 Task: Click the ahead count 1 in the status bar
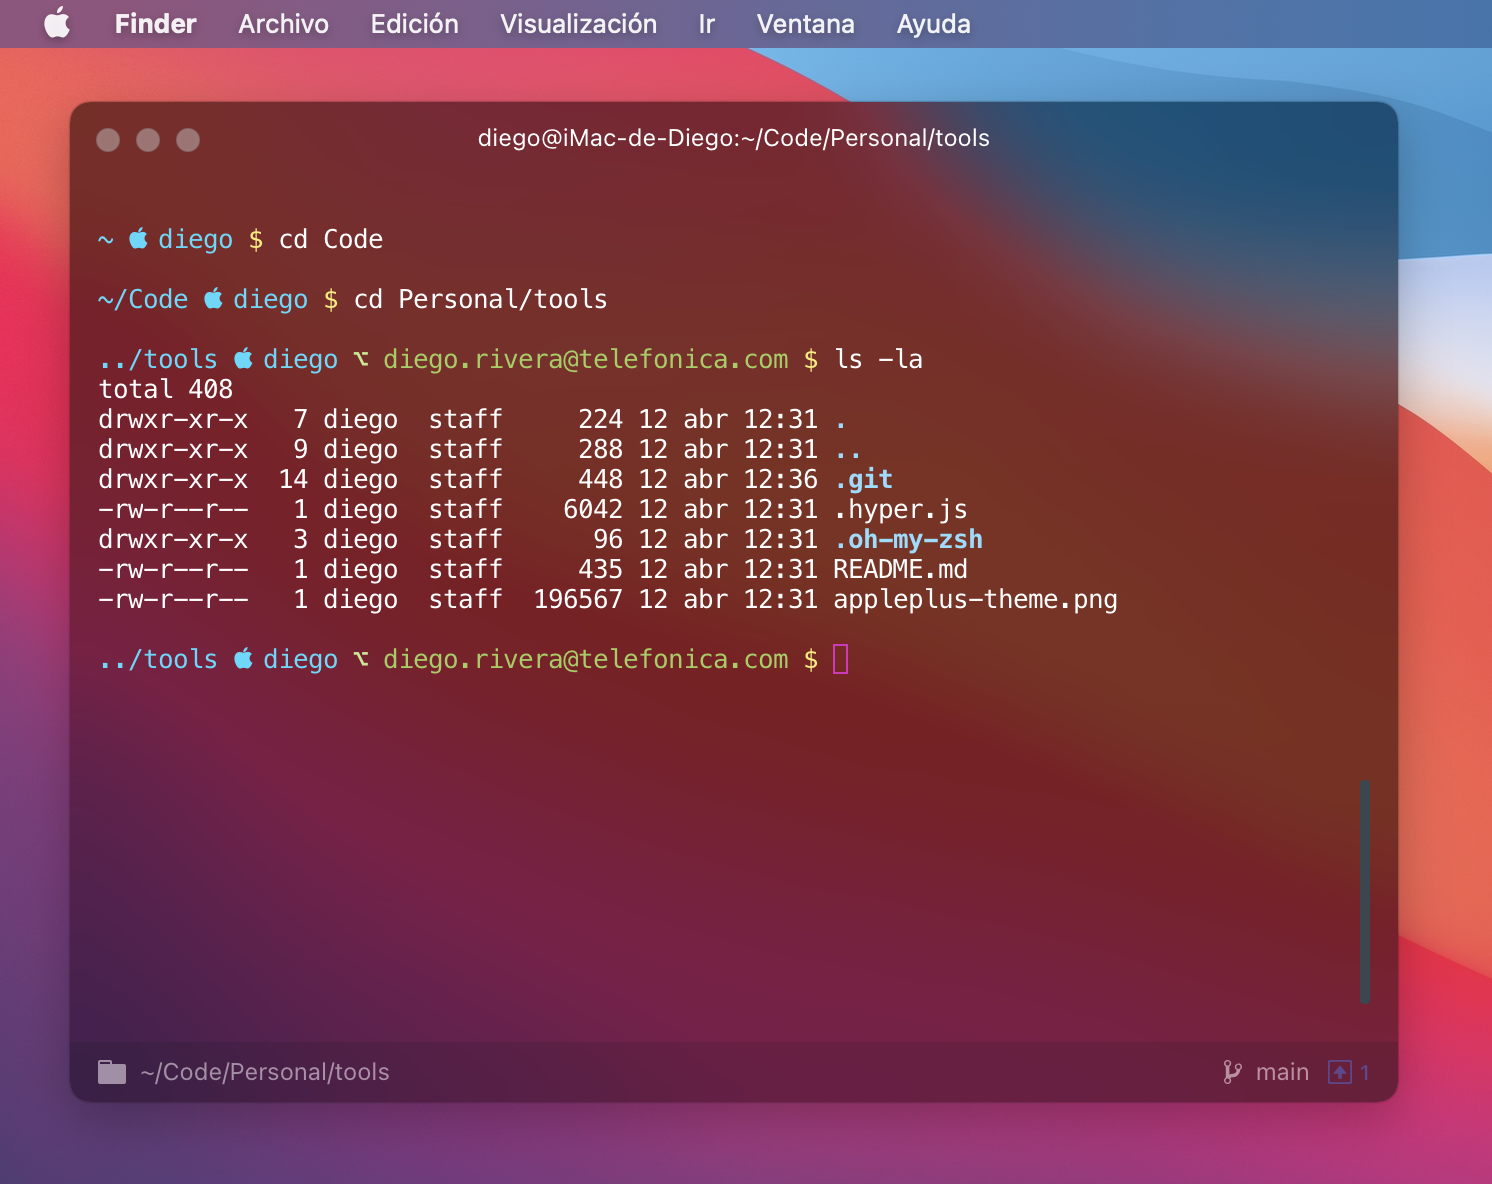click(1364, 1072)
